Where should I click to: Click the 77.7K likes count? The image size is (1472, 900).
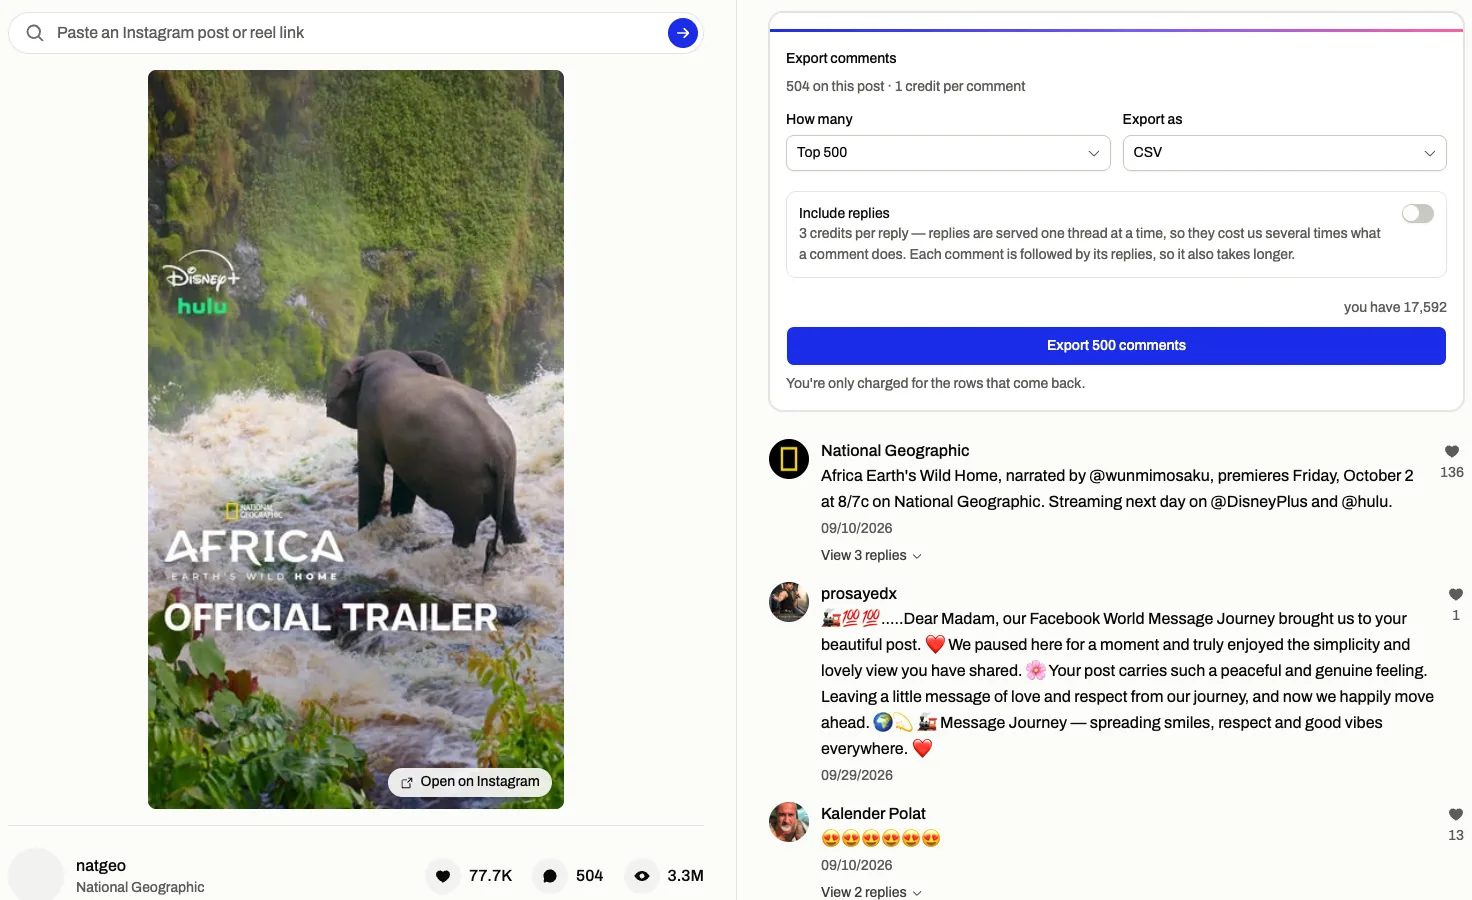pyautogui.click(x=490, y=876)
